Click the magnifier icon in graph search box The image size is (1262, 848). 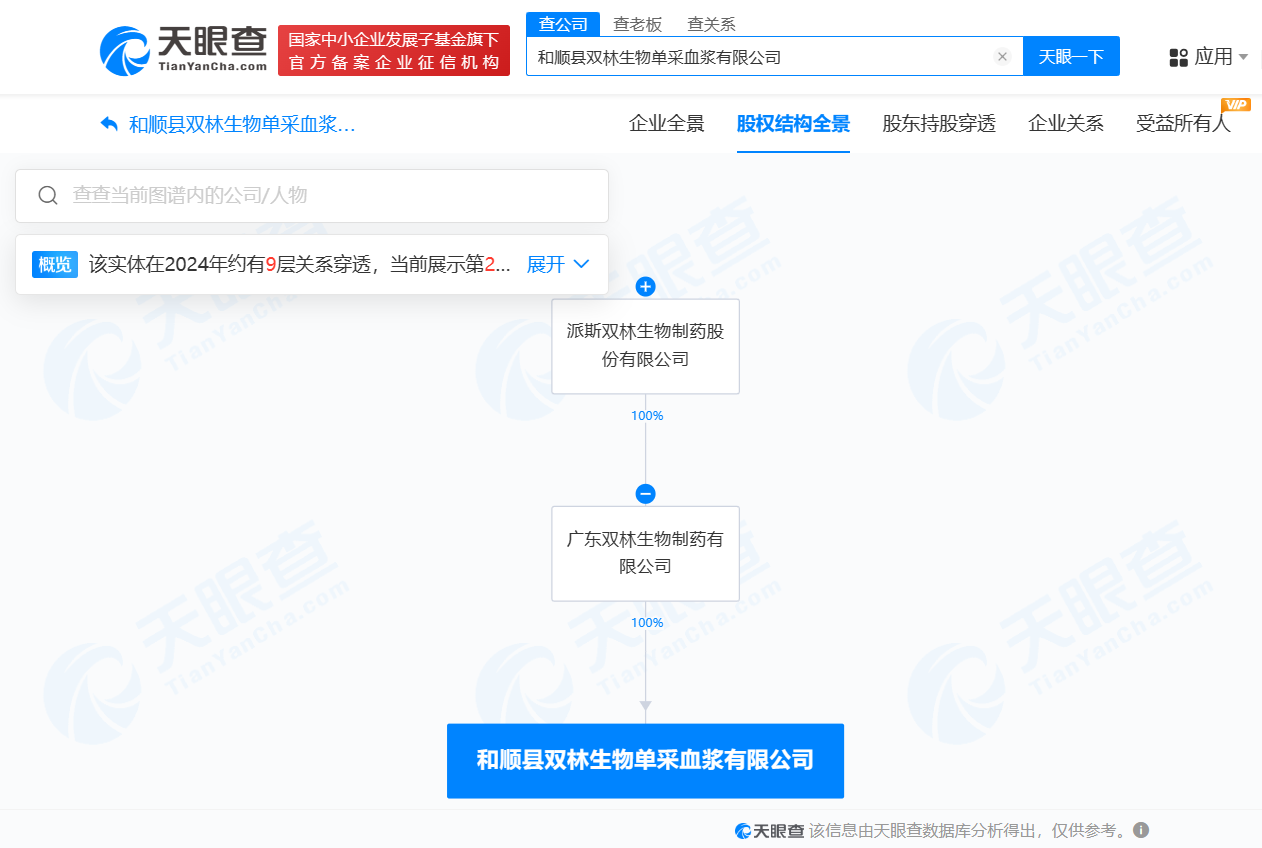pyautogui.click(x=47, y=195)
